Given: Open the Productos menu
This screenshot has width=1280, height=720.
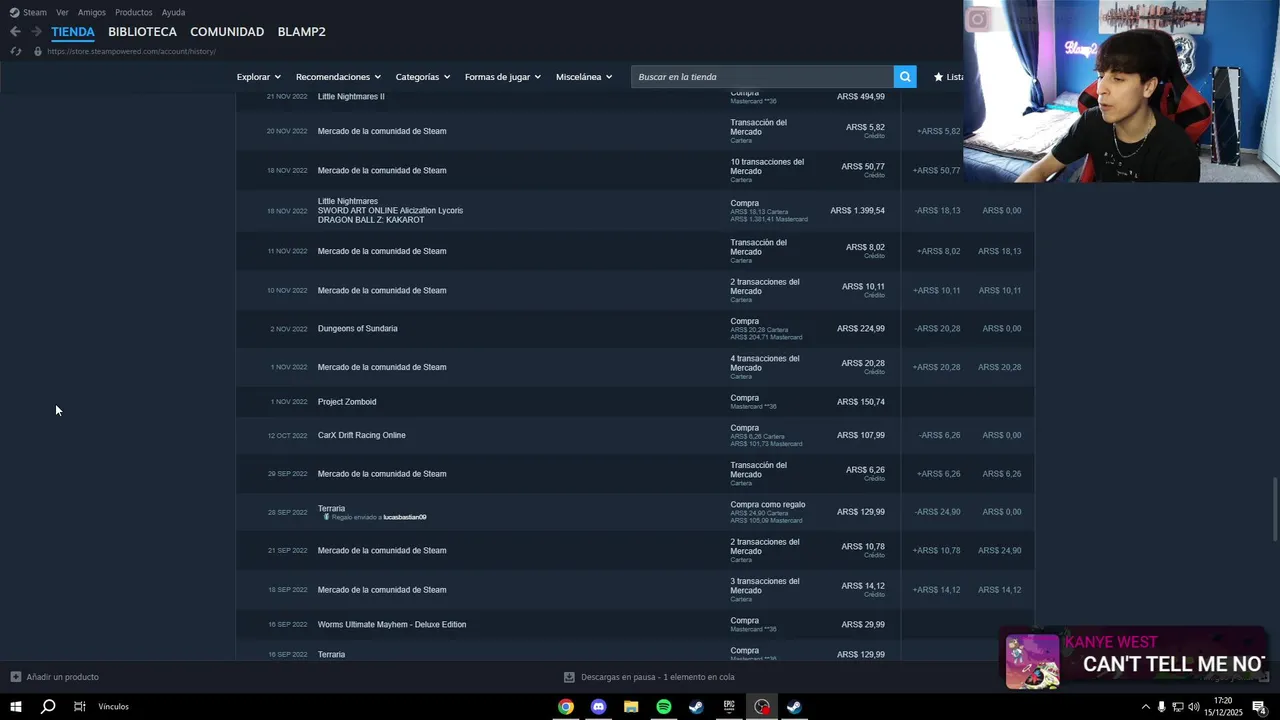Looking at the screenshot, I should (x=134, y=13).
